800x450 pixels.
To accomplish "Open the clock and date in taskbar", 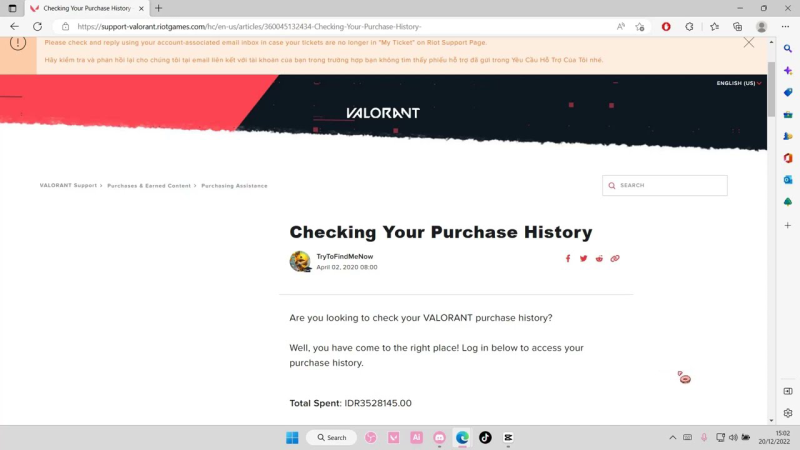I will click(x=774, y=437).
